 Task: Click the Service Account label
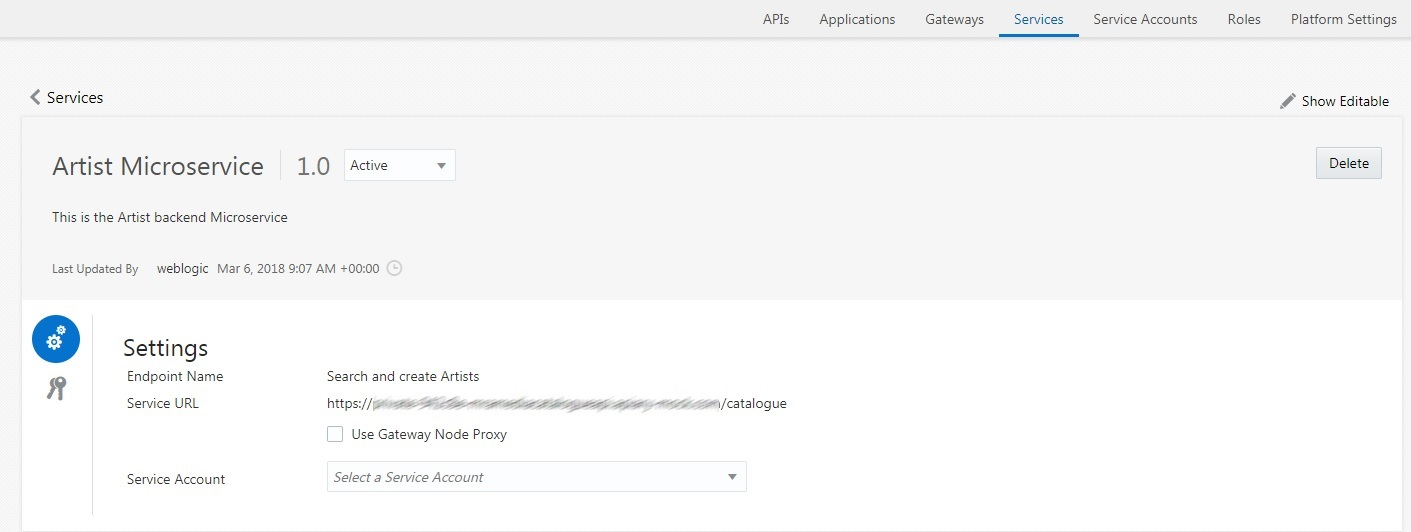click(176, 479)
